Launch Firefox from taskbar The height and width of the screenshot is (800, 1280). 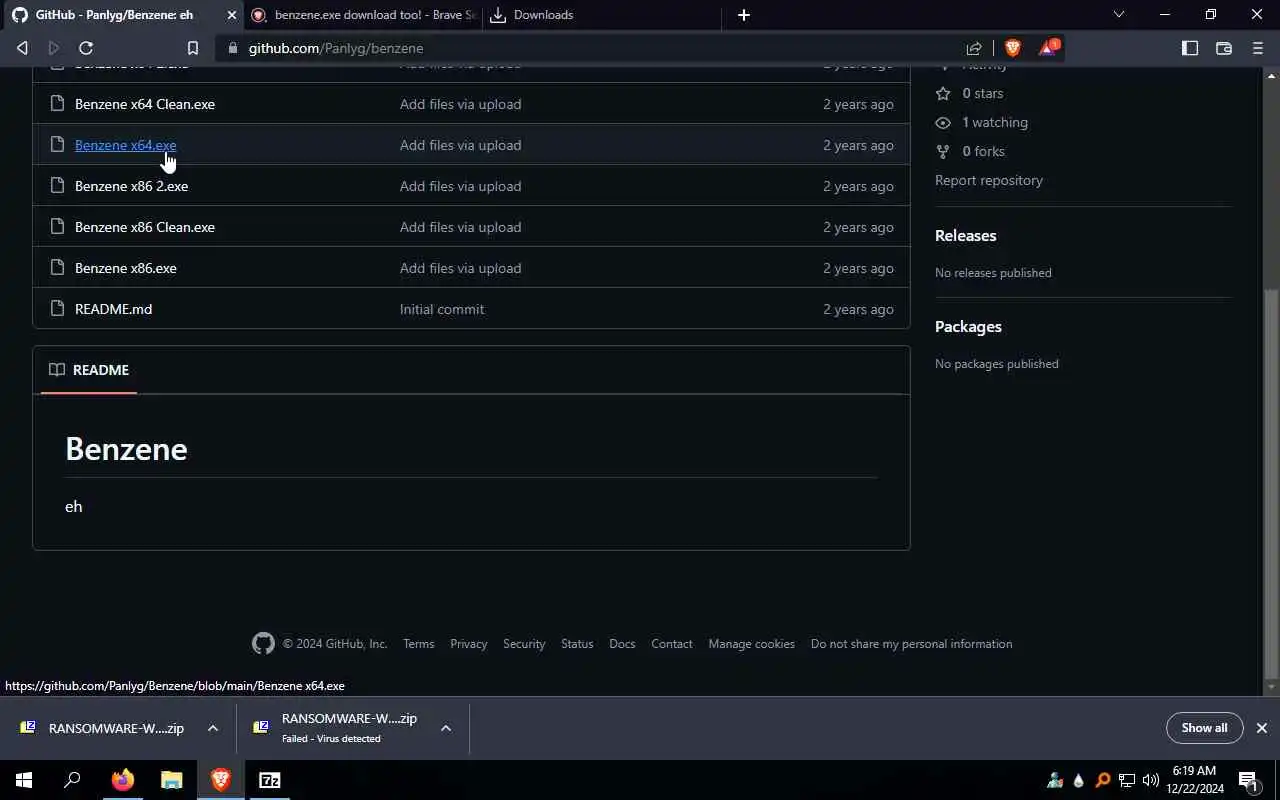122,780
